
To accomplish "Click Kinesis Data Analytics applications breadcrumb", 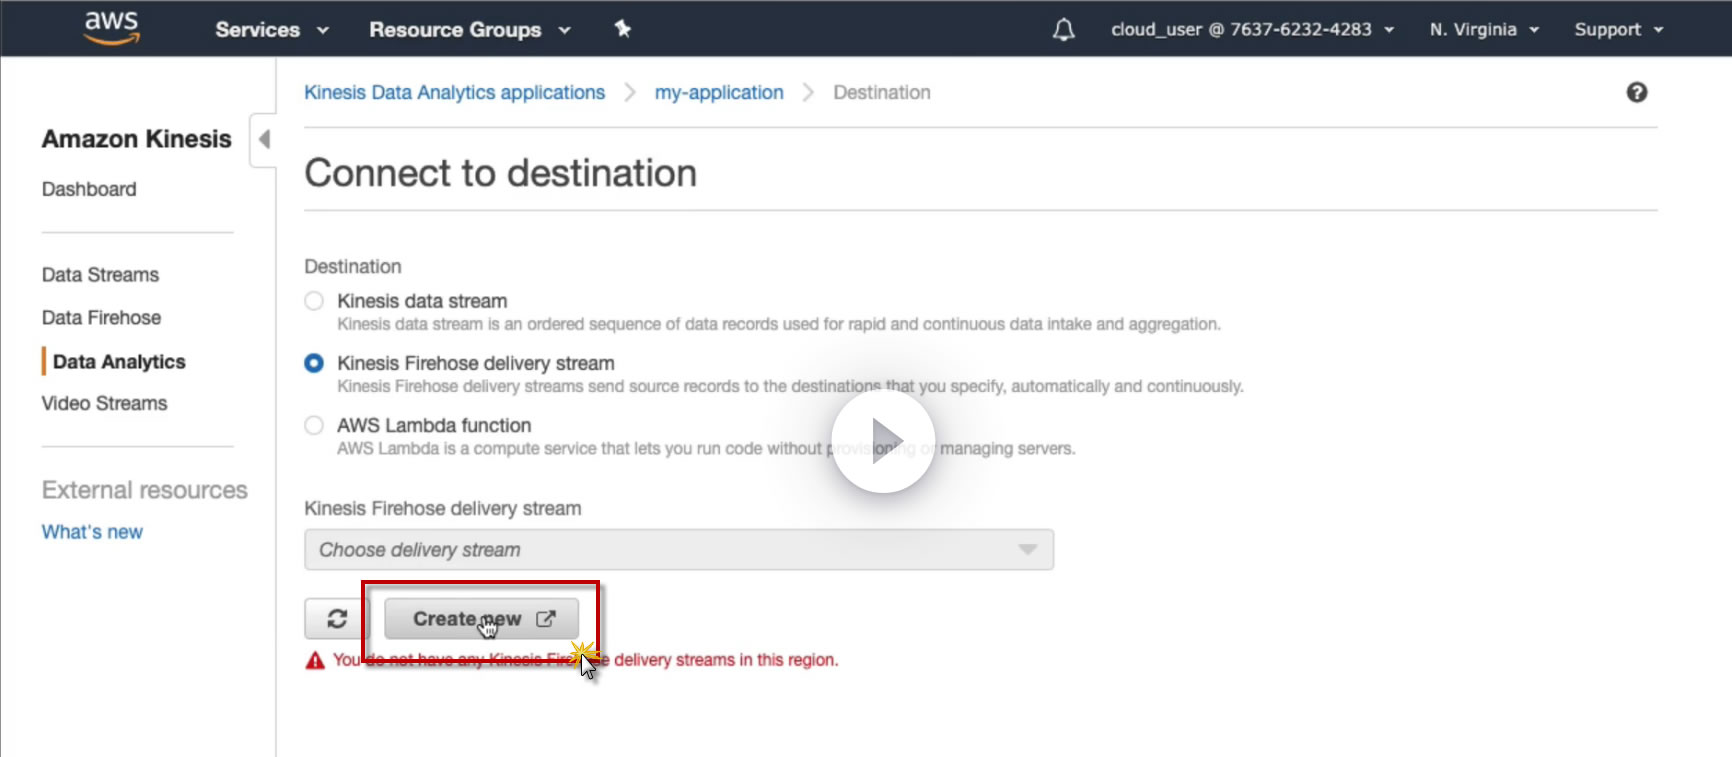I will pyautogui.click(x=454, y=93).
